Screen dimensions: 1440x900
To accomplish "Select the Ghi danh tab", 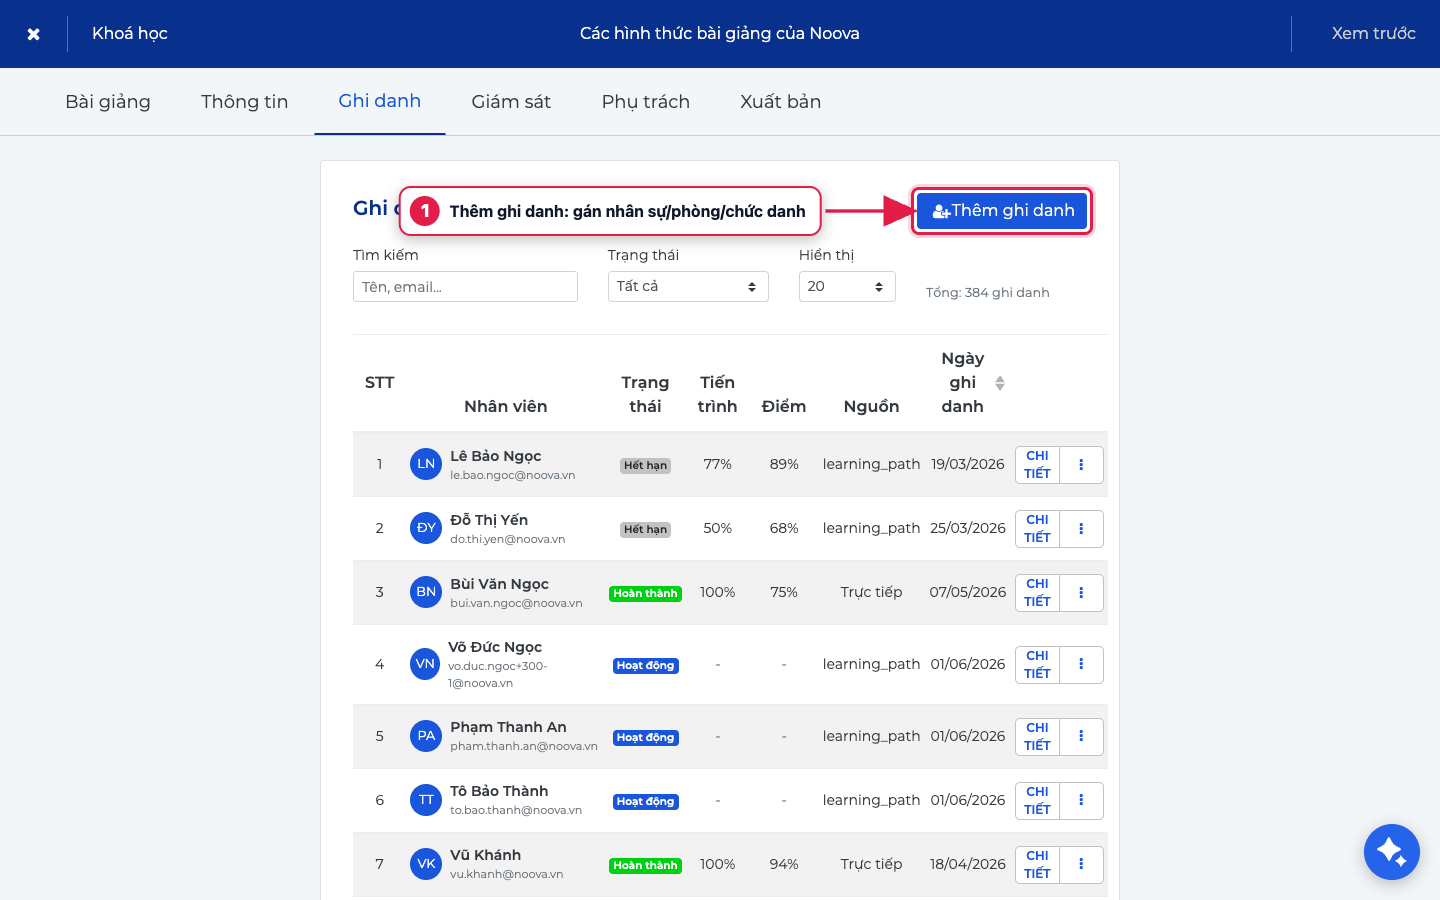I will pyautogui.click(x=380, y=101).
